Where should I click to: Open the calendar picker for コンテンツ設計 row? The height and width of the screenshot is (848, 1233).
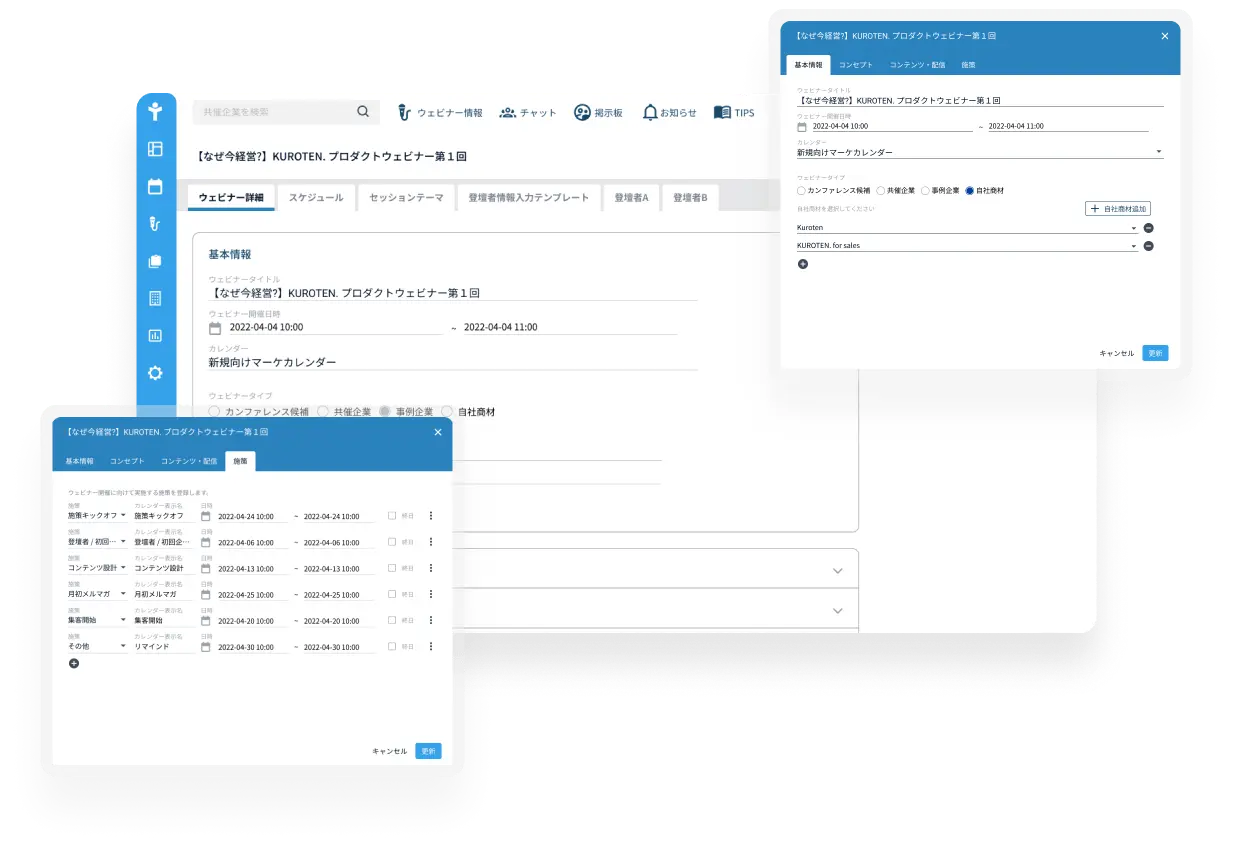pyautogui.click(x=205, y=568)
